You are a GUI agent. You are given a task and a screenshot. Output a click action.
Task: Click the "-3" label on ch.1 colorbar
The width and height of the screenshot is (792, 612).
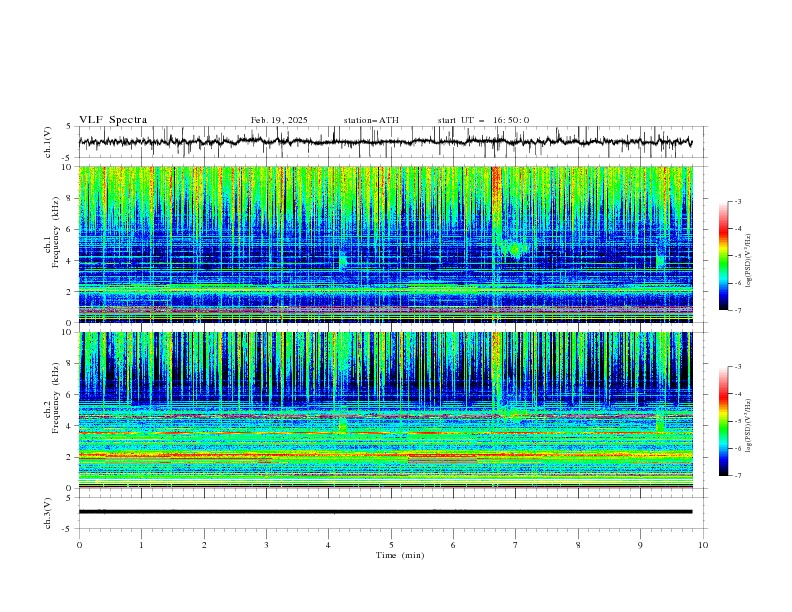coord(737,201)
